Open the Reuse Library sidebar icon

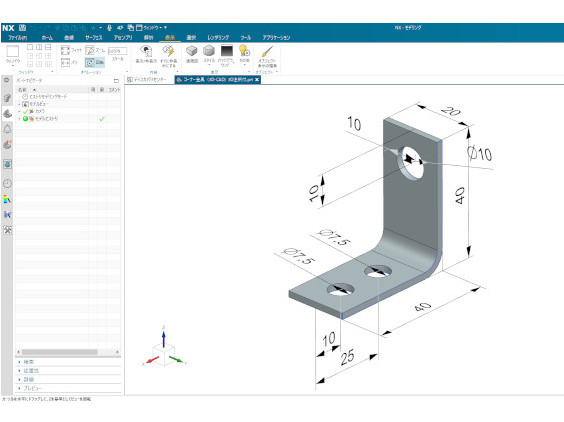7,145
